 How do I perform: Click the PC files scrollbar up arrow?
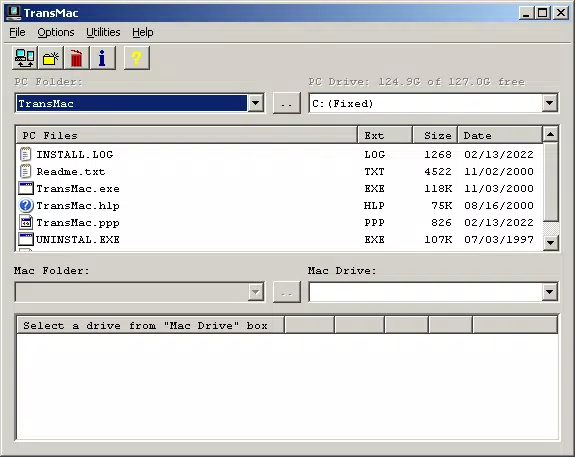point(550,134)
